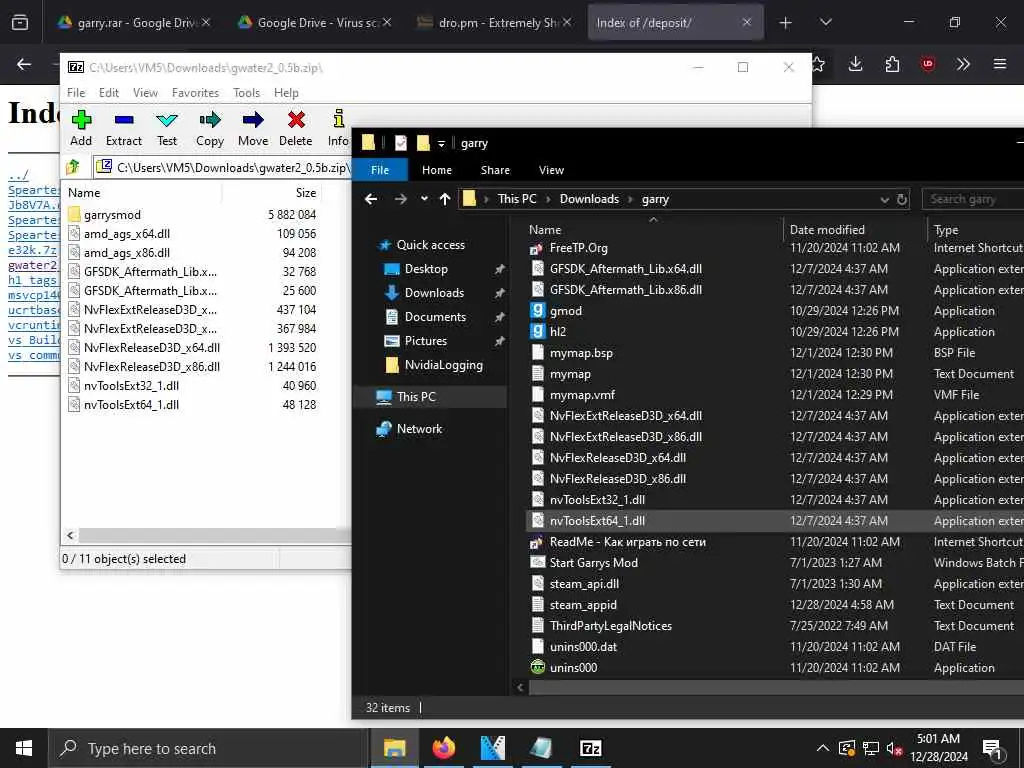Click the h1_tags link in index

(x=33, y=280)
